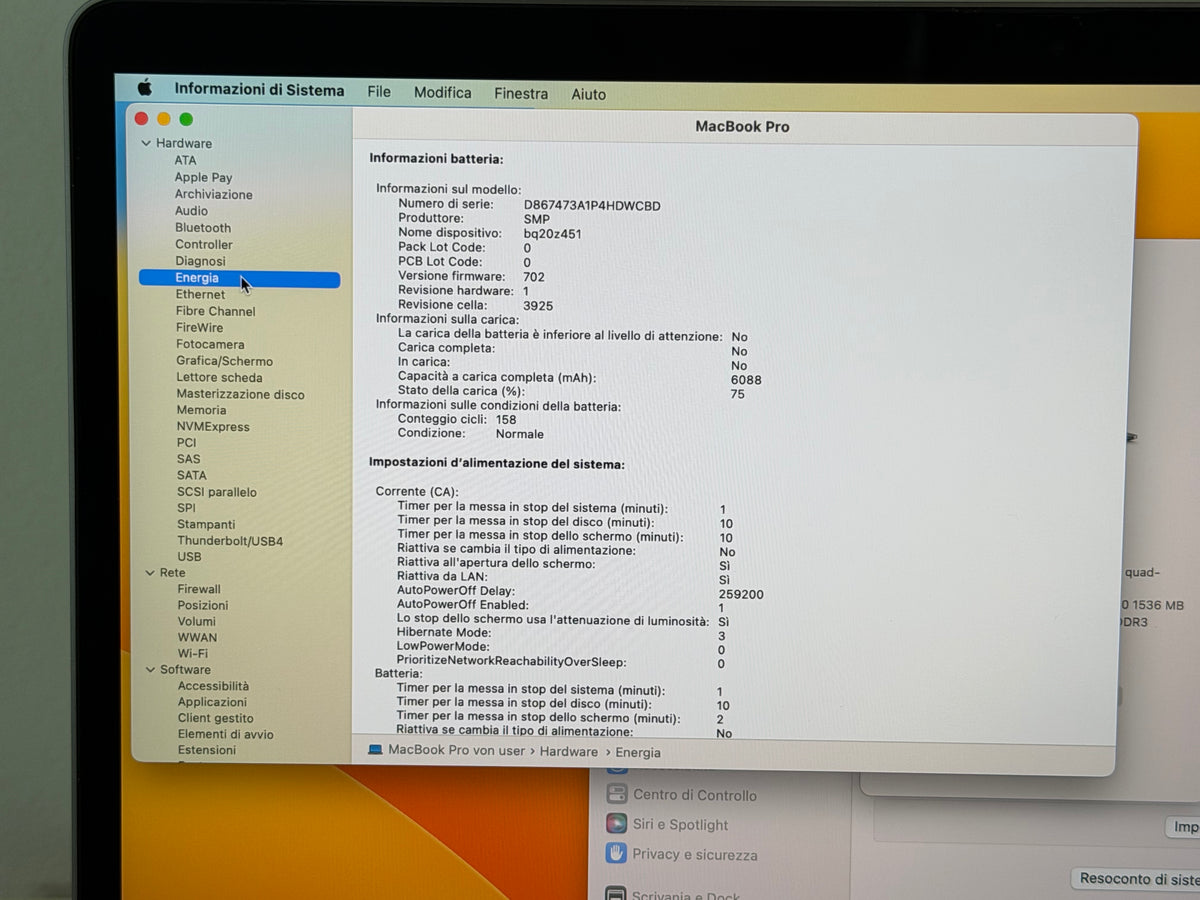Click the Resoconto di sistema button behind
The image size is (1200, 900).
click(x=1138, y=879)
